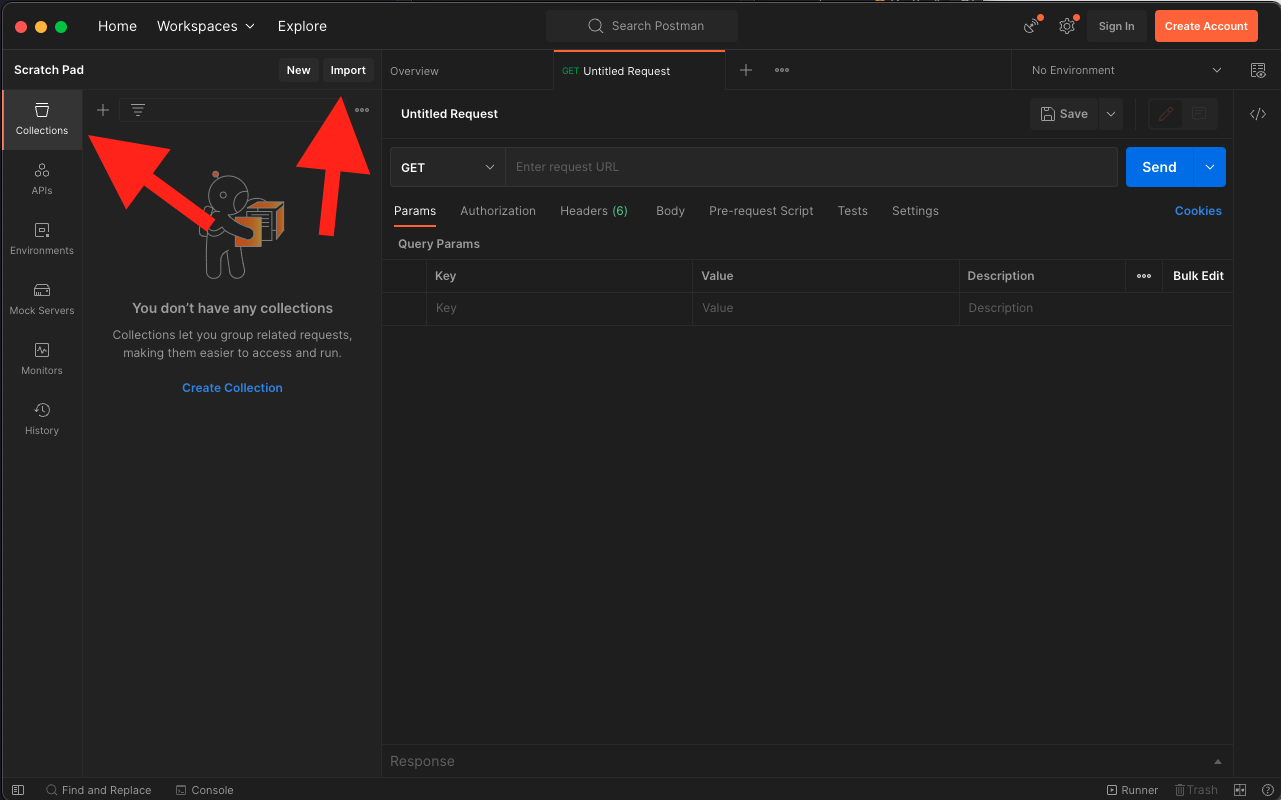Open the Trash
Image resolution: width=1281 pixels, height=800 pixels.
[x=1196, y=790]
